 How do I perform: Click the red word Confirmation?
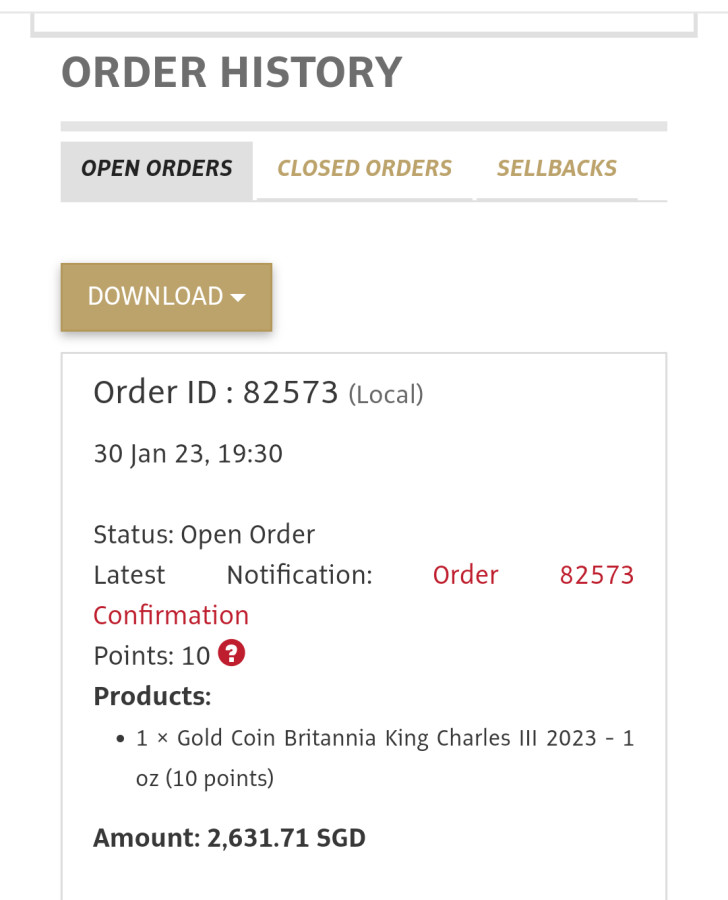pos(171,615)
